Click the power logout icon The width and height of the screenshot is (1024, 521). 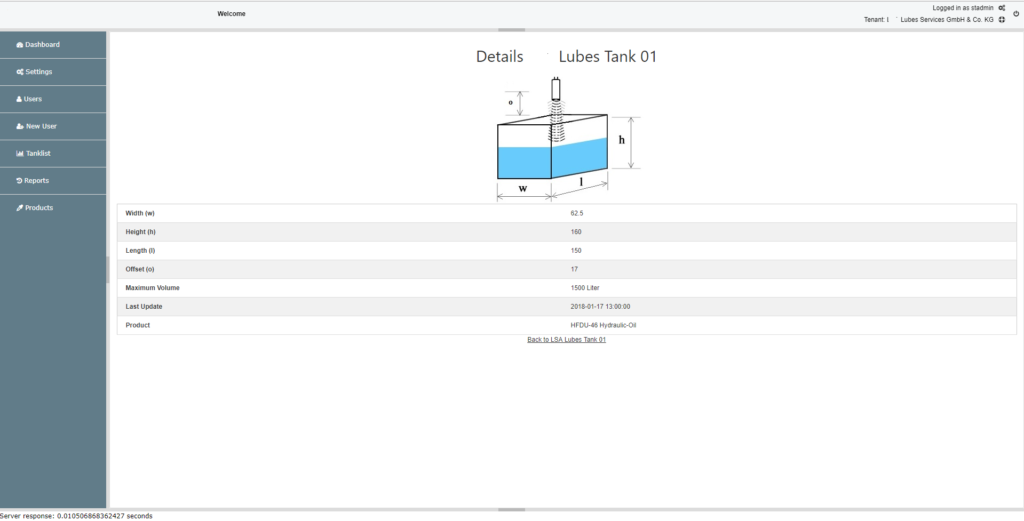(1016, 13)
